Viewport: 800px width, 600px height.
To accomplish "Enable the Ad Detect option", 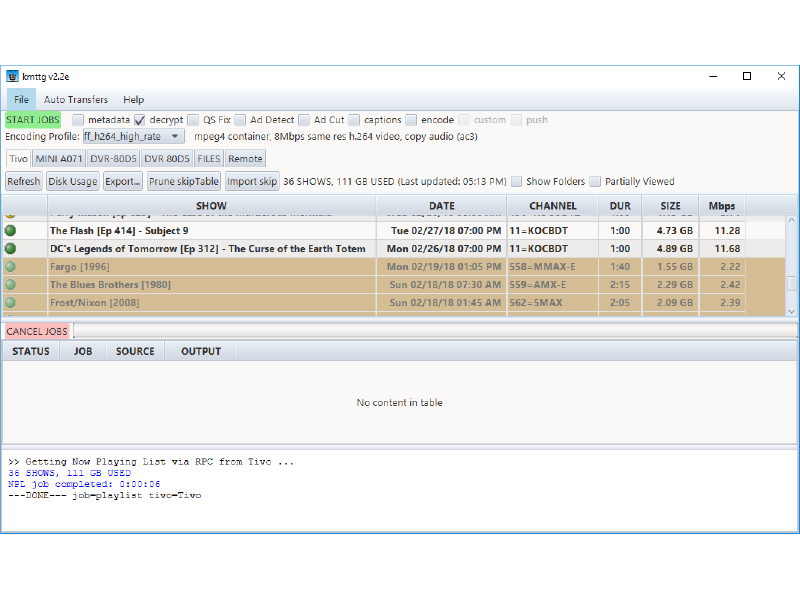I will [241, 120].
